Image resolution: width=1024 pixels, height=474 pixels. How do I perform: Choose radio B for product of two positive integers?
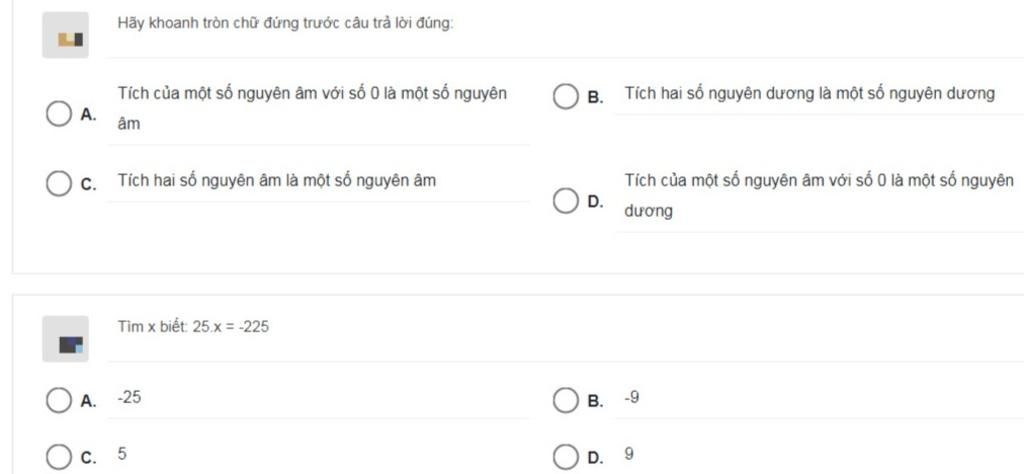coord(565,96)
